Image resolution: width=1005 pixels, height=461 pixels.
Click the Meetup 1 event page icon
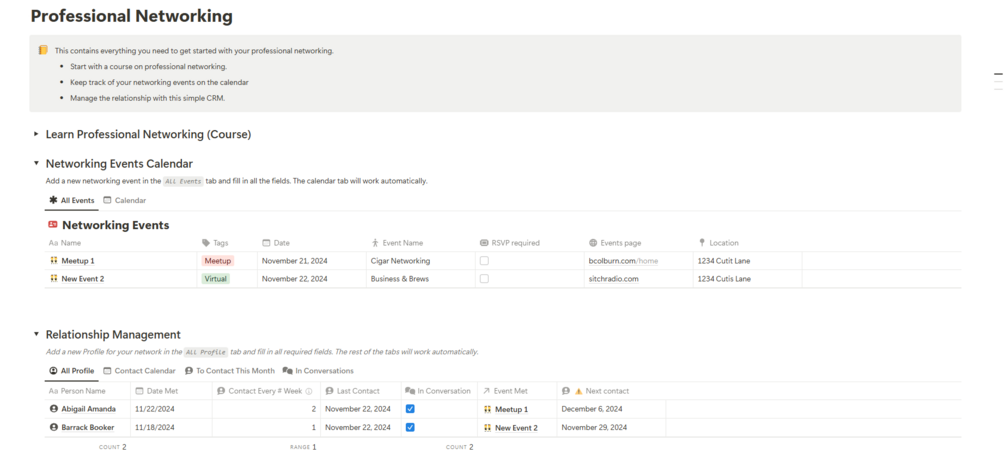coord(54,261)
